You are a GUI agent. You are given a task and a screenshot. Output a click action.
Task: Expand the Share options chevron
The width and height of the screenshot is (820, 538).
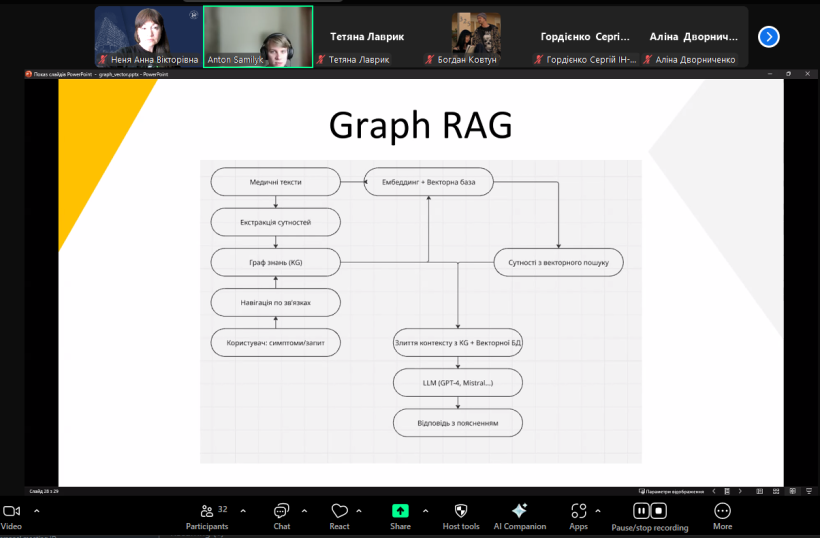(x=426, y=510)
